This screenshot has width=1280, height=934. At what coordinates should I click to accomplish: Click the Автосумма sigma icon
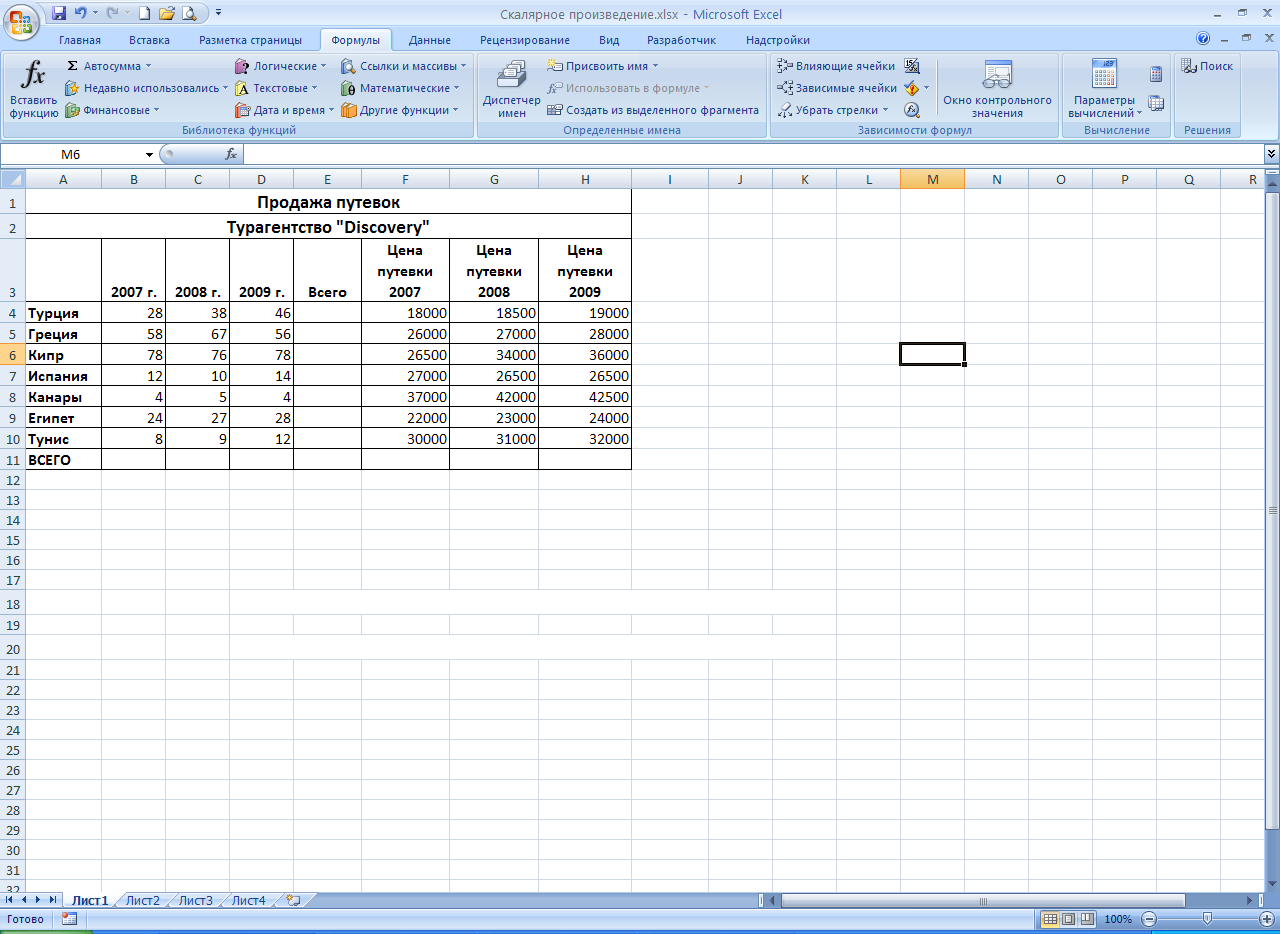tap(72, 66)
